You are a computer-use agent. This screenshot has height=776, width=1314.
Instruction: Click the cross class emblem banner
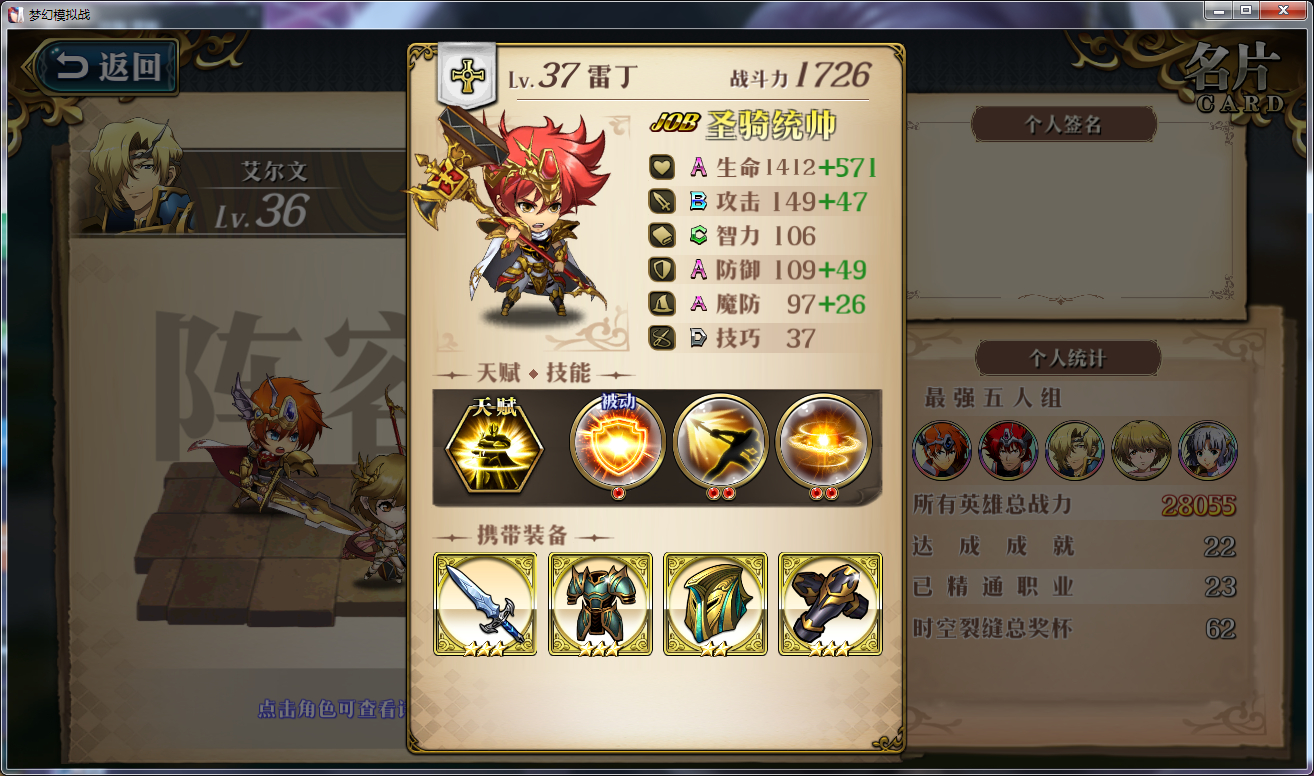click(466, 75)
